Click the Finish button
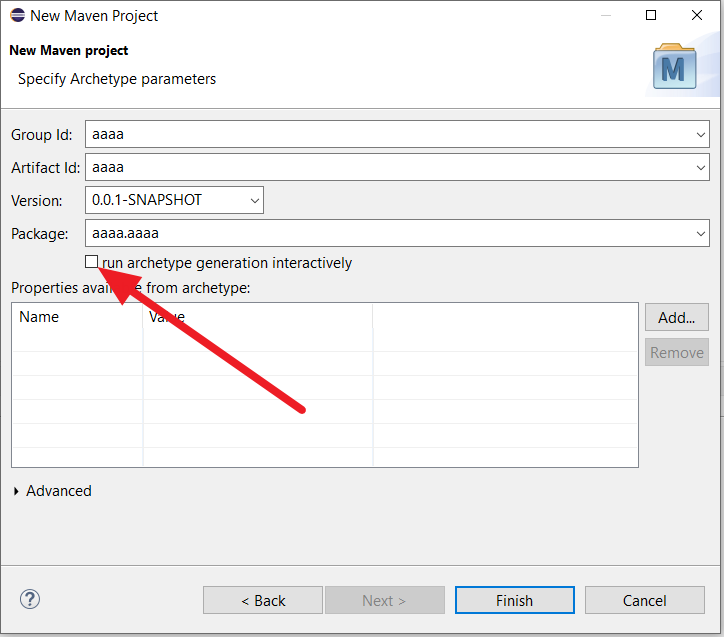 coord(514,600)
